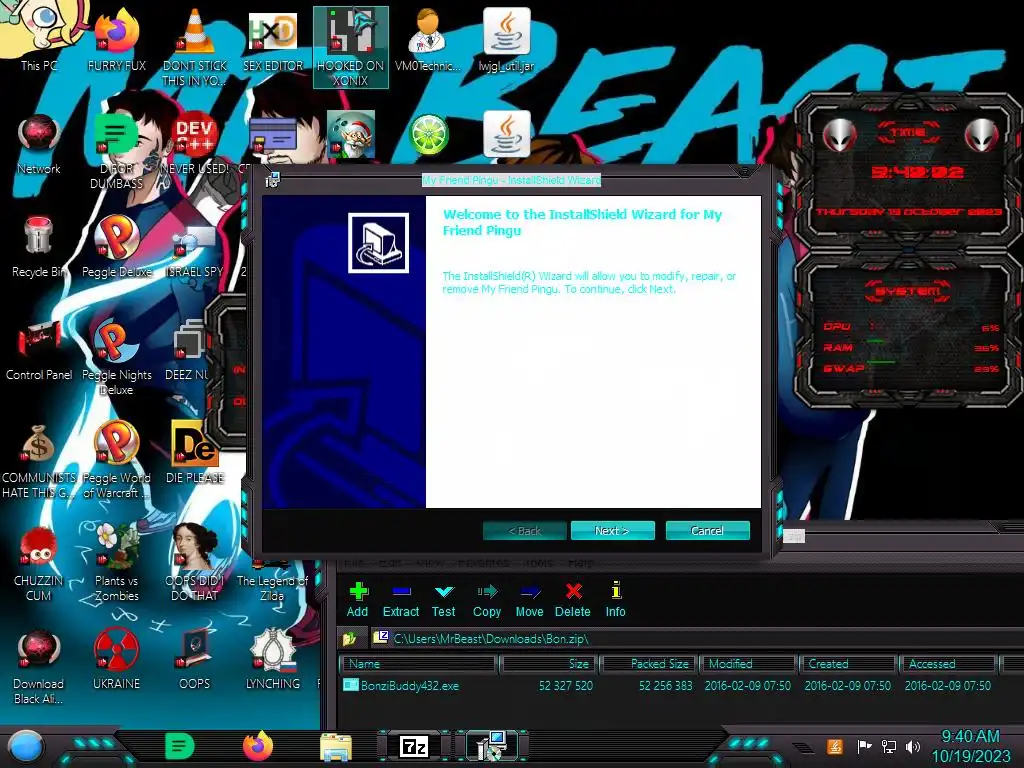The image size is (1024, 768).
Task: Cancel the My Friend Pingu installer
Action: click(x=707, y=530)
